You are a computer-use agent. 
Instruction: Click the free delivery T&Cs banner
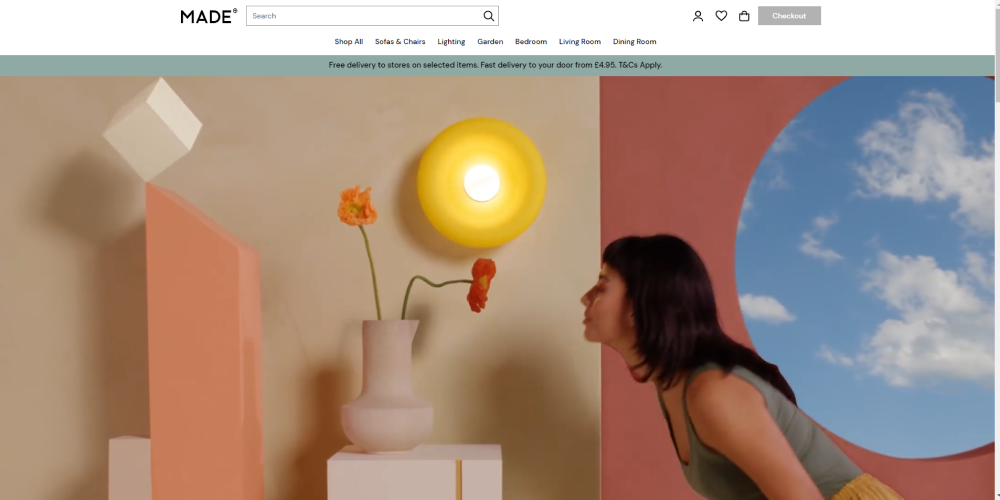tap(497, 65)
